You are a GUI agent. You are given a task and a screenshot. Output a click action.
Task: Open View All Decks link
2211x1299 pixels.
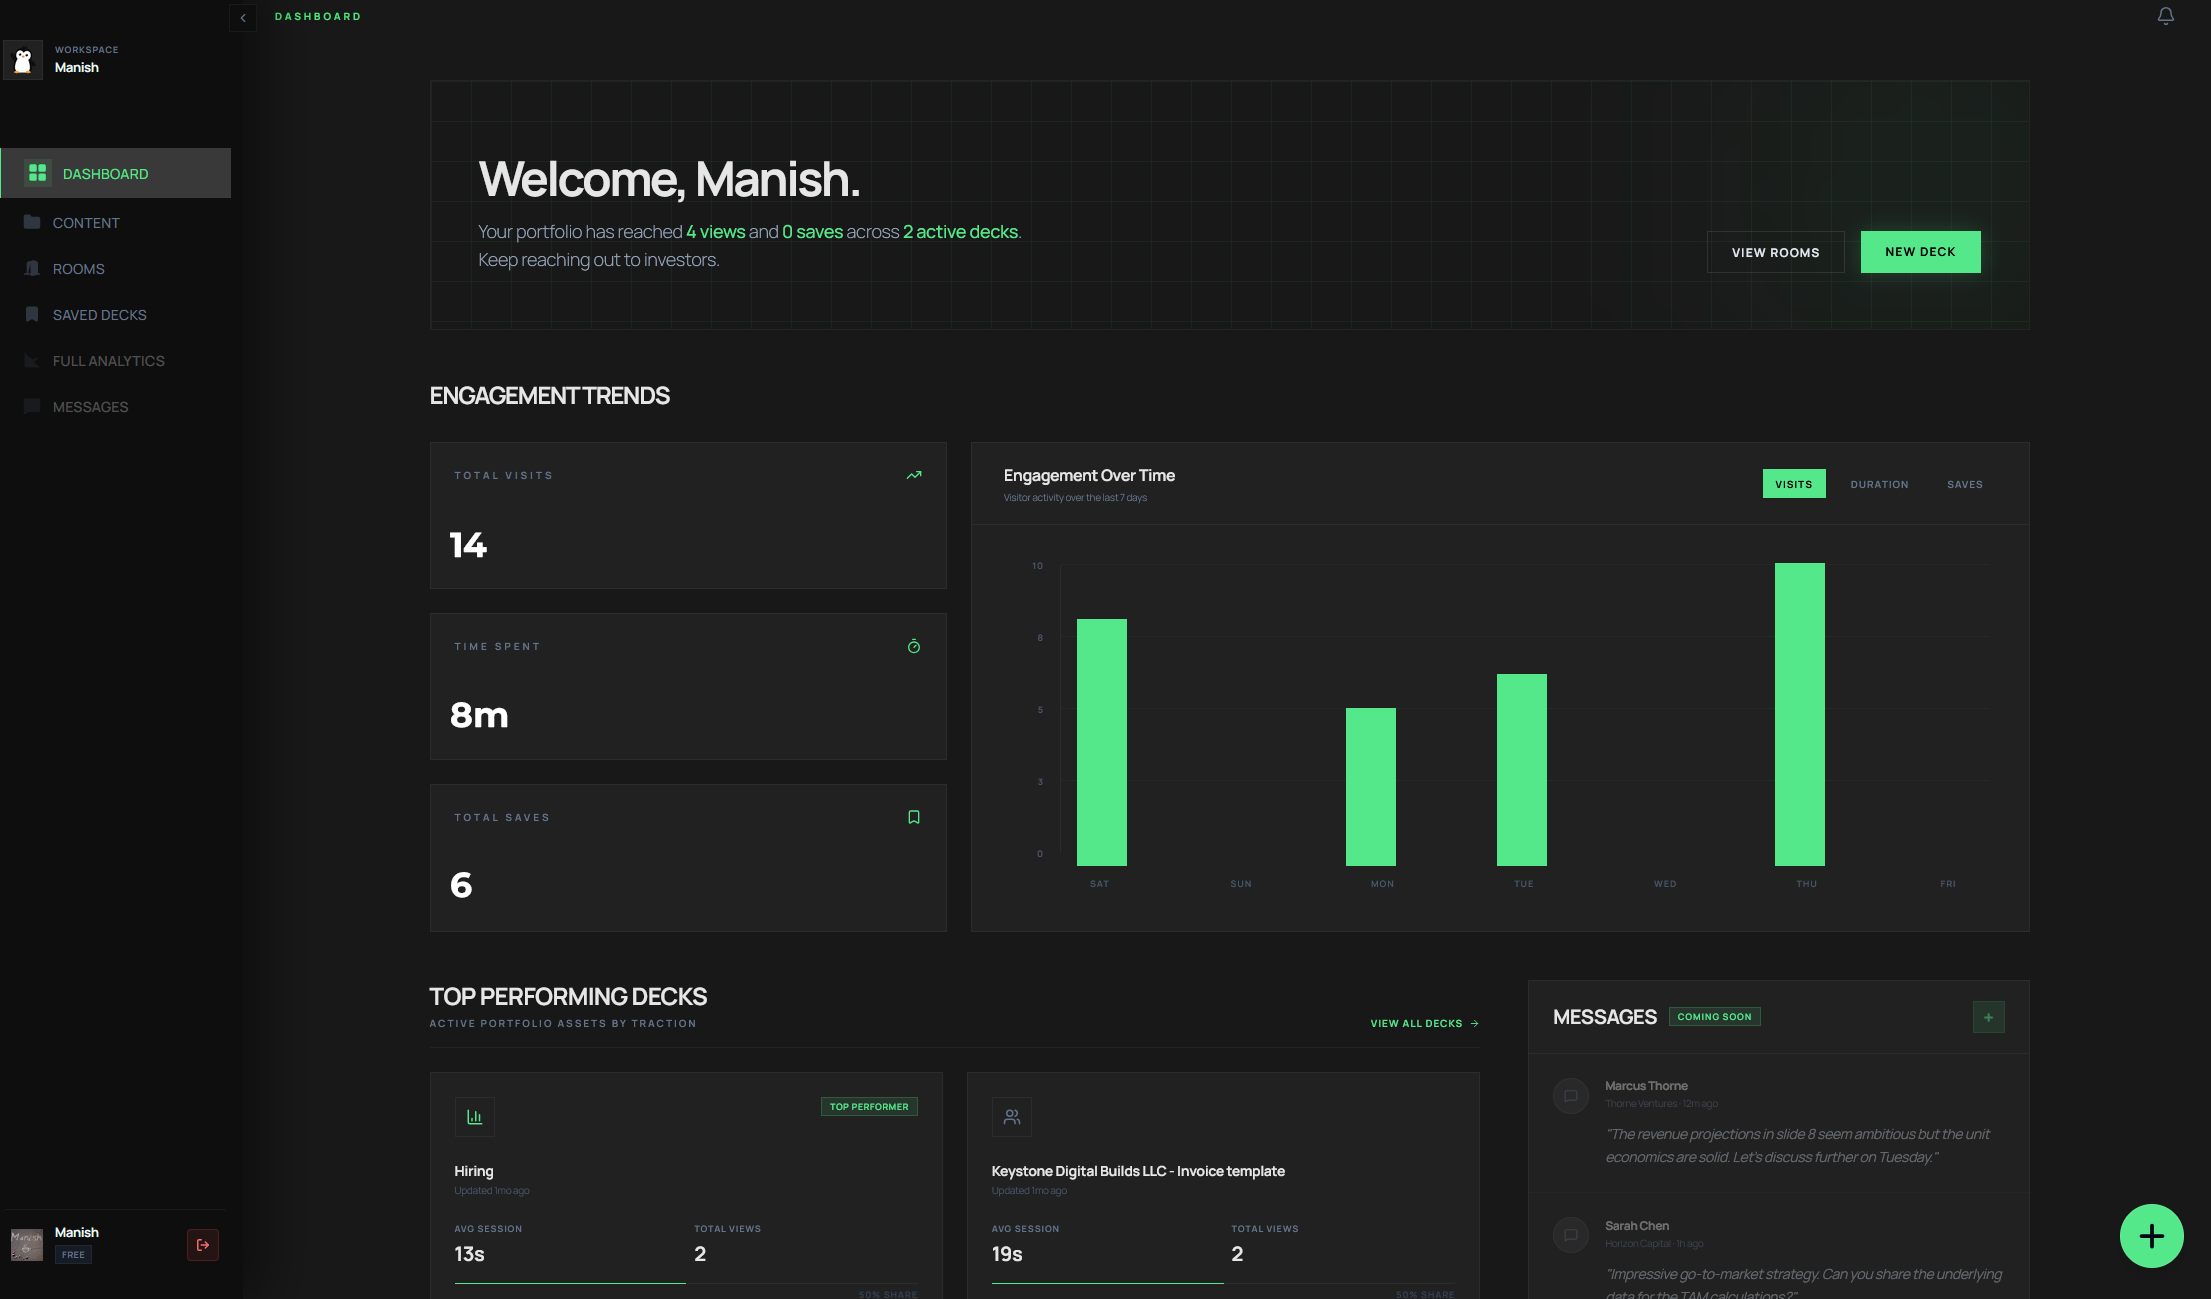pos(1424,1023)
